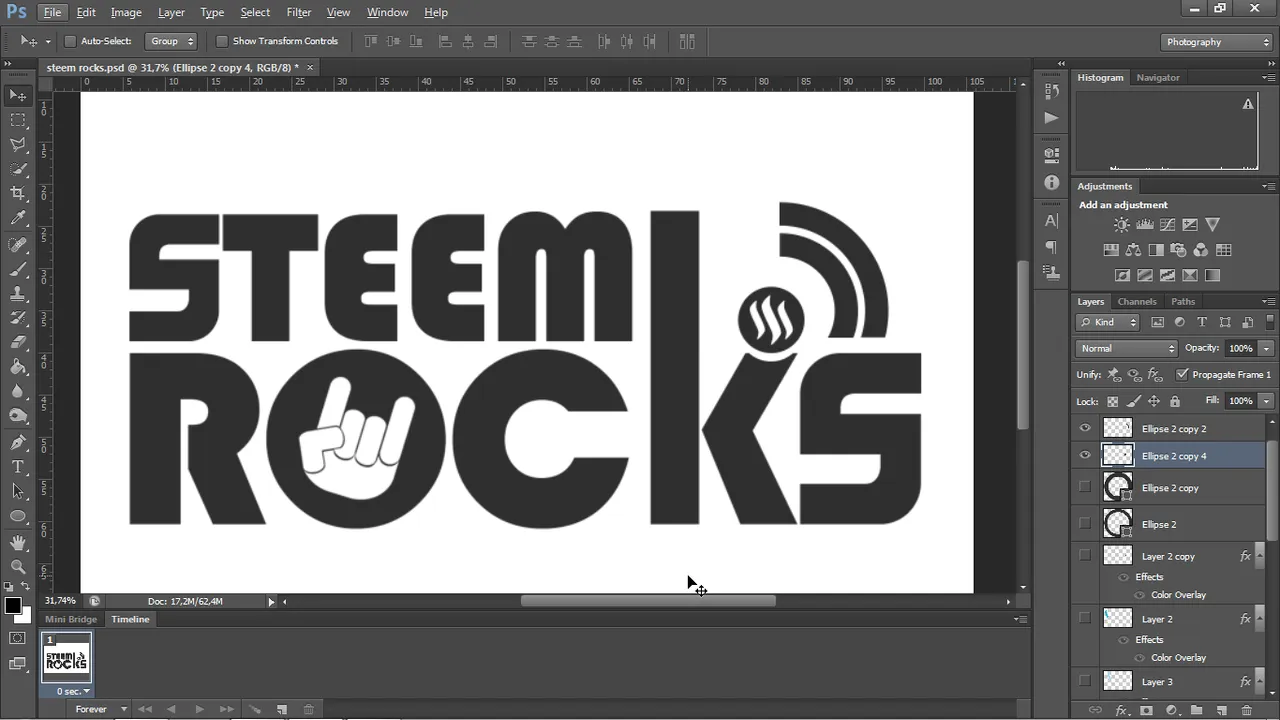The image size is (1280, 720).
Task: Select the Clone Stamp tool
Action: pos(18,295)
